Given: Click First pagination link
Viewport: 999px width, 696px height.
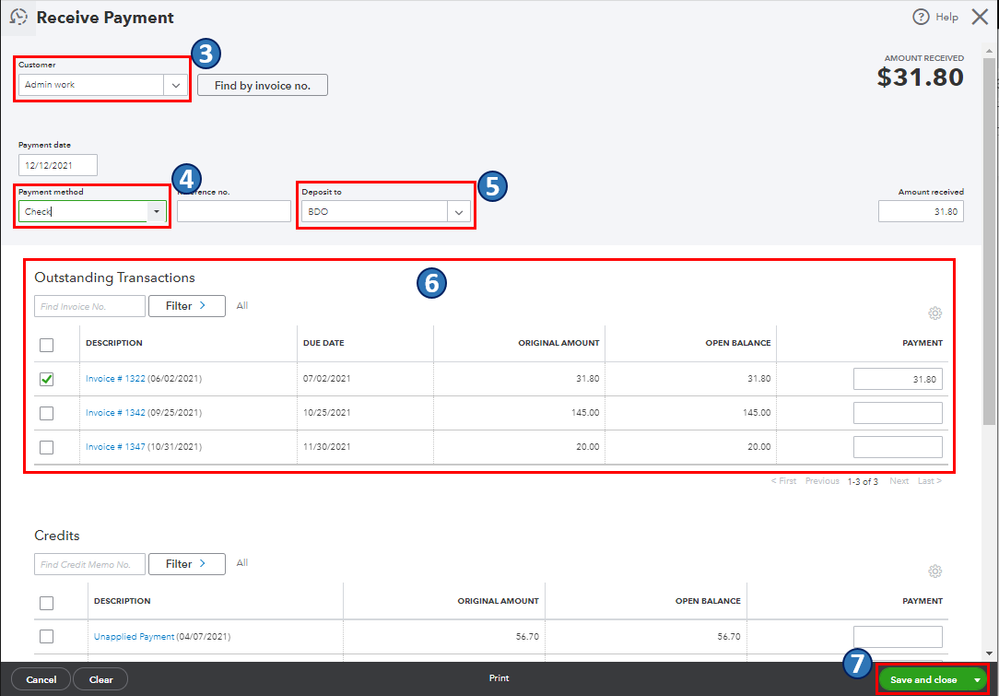Looking at the screenshot, I should click(x=784, y=481).
